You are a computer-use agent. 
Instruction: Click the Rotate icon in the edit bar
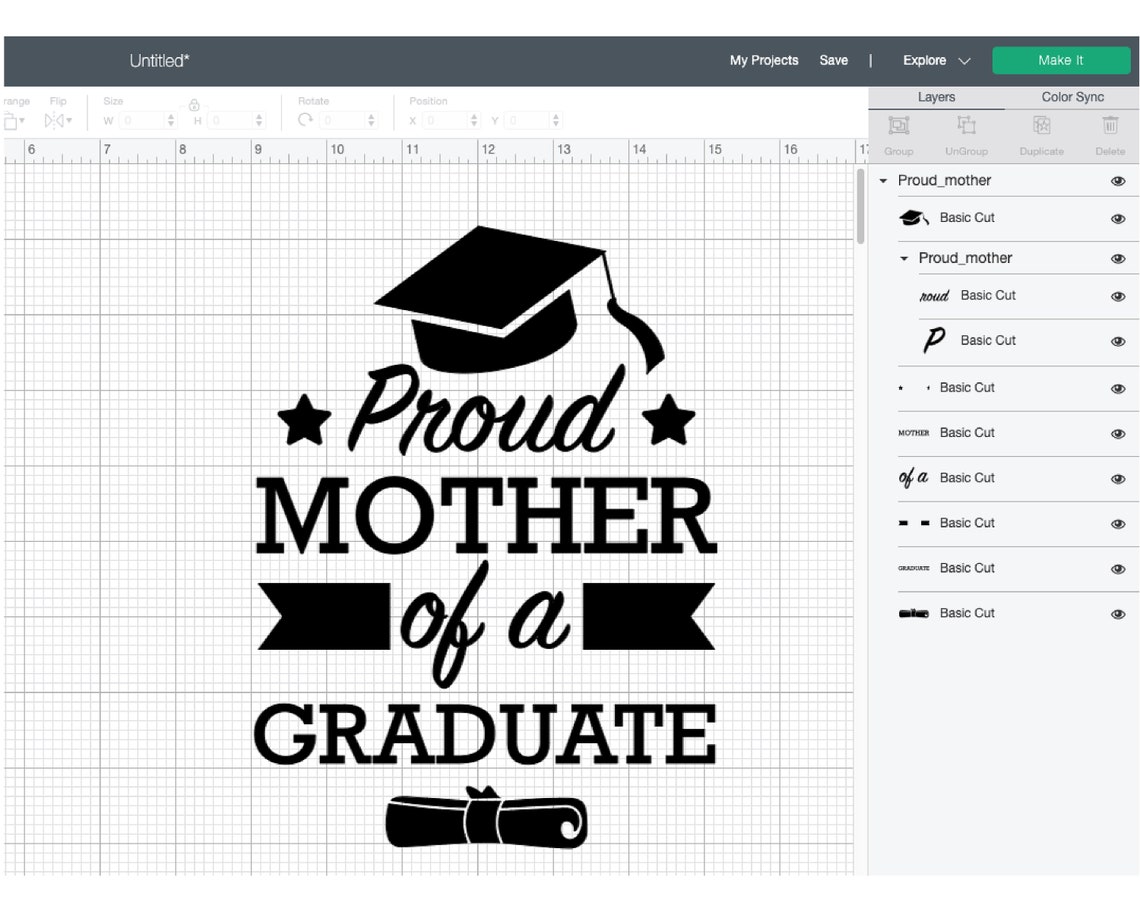click(306, 120)
